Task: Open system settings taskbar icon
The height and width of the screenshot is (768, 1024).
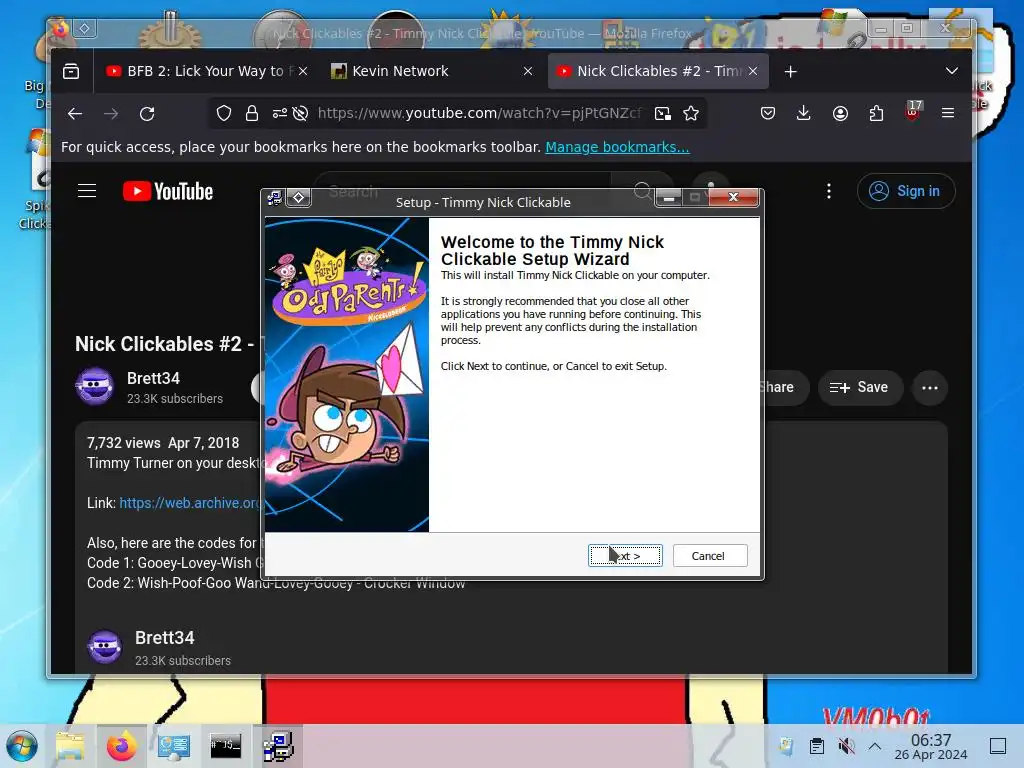Action: 174,746
